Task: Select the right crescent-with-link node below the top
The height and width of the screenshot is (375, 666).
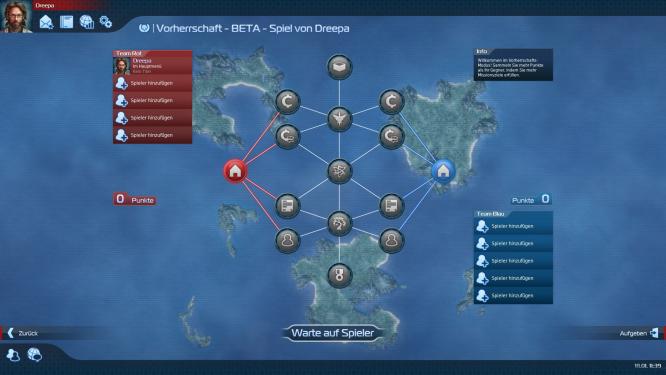Action: (391, 136)
